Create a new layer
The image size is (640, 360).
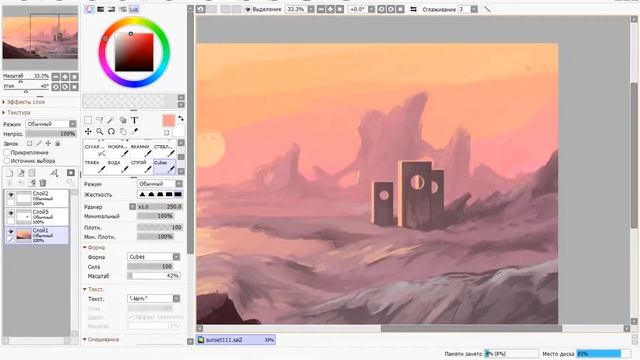pyautogui.click(x=10, y=173)
